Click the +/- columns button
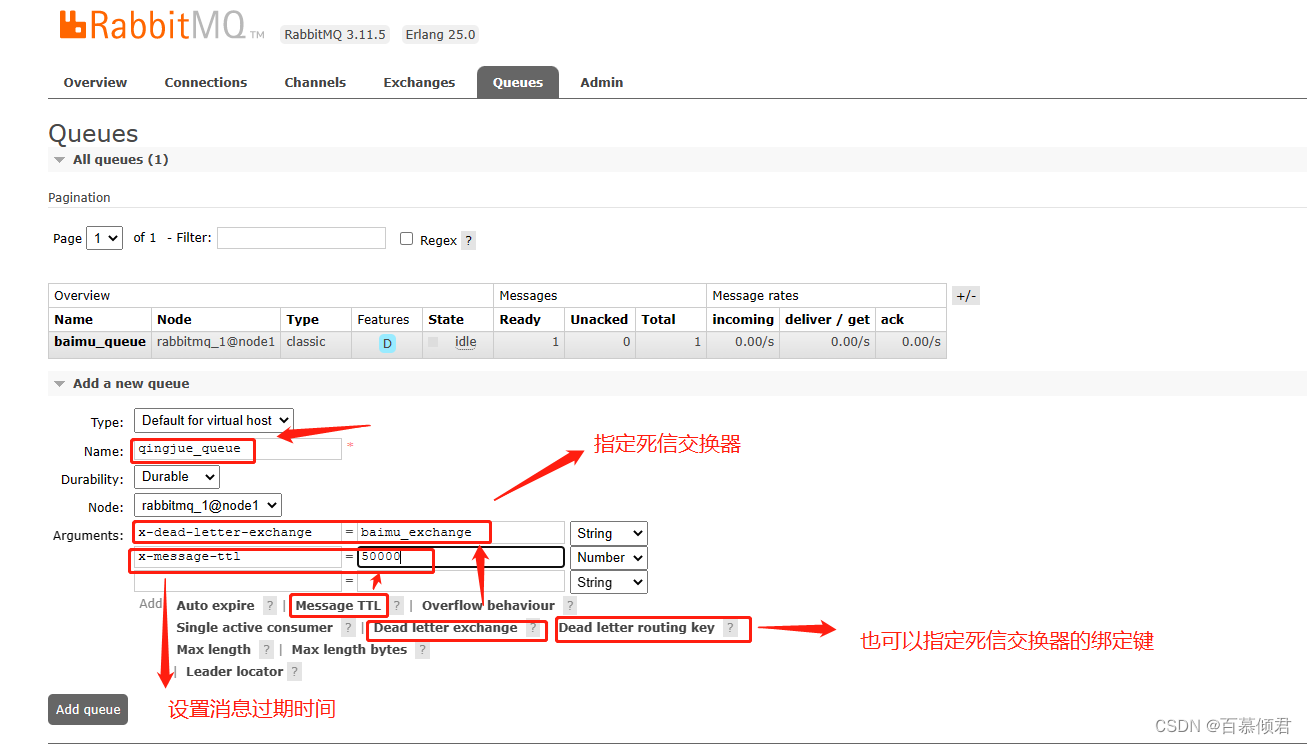Image resolution: width=1307 pixels, height=744 pixels. click(x=966, y=295)
